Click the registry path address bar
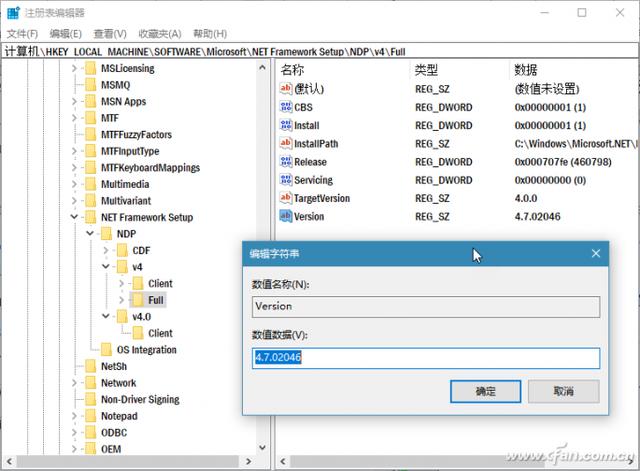 [x=320, y=52]
